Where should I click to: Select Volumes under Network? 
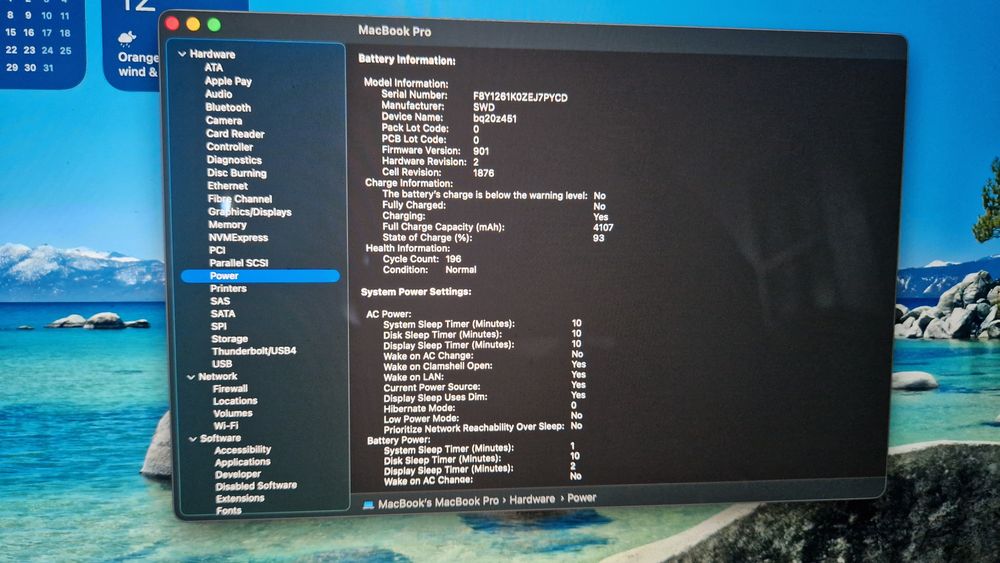click(x=233, y=413)
